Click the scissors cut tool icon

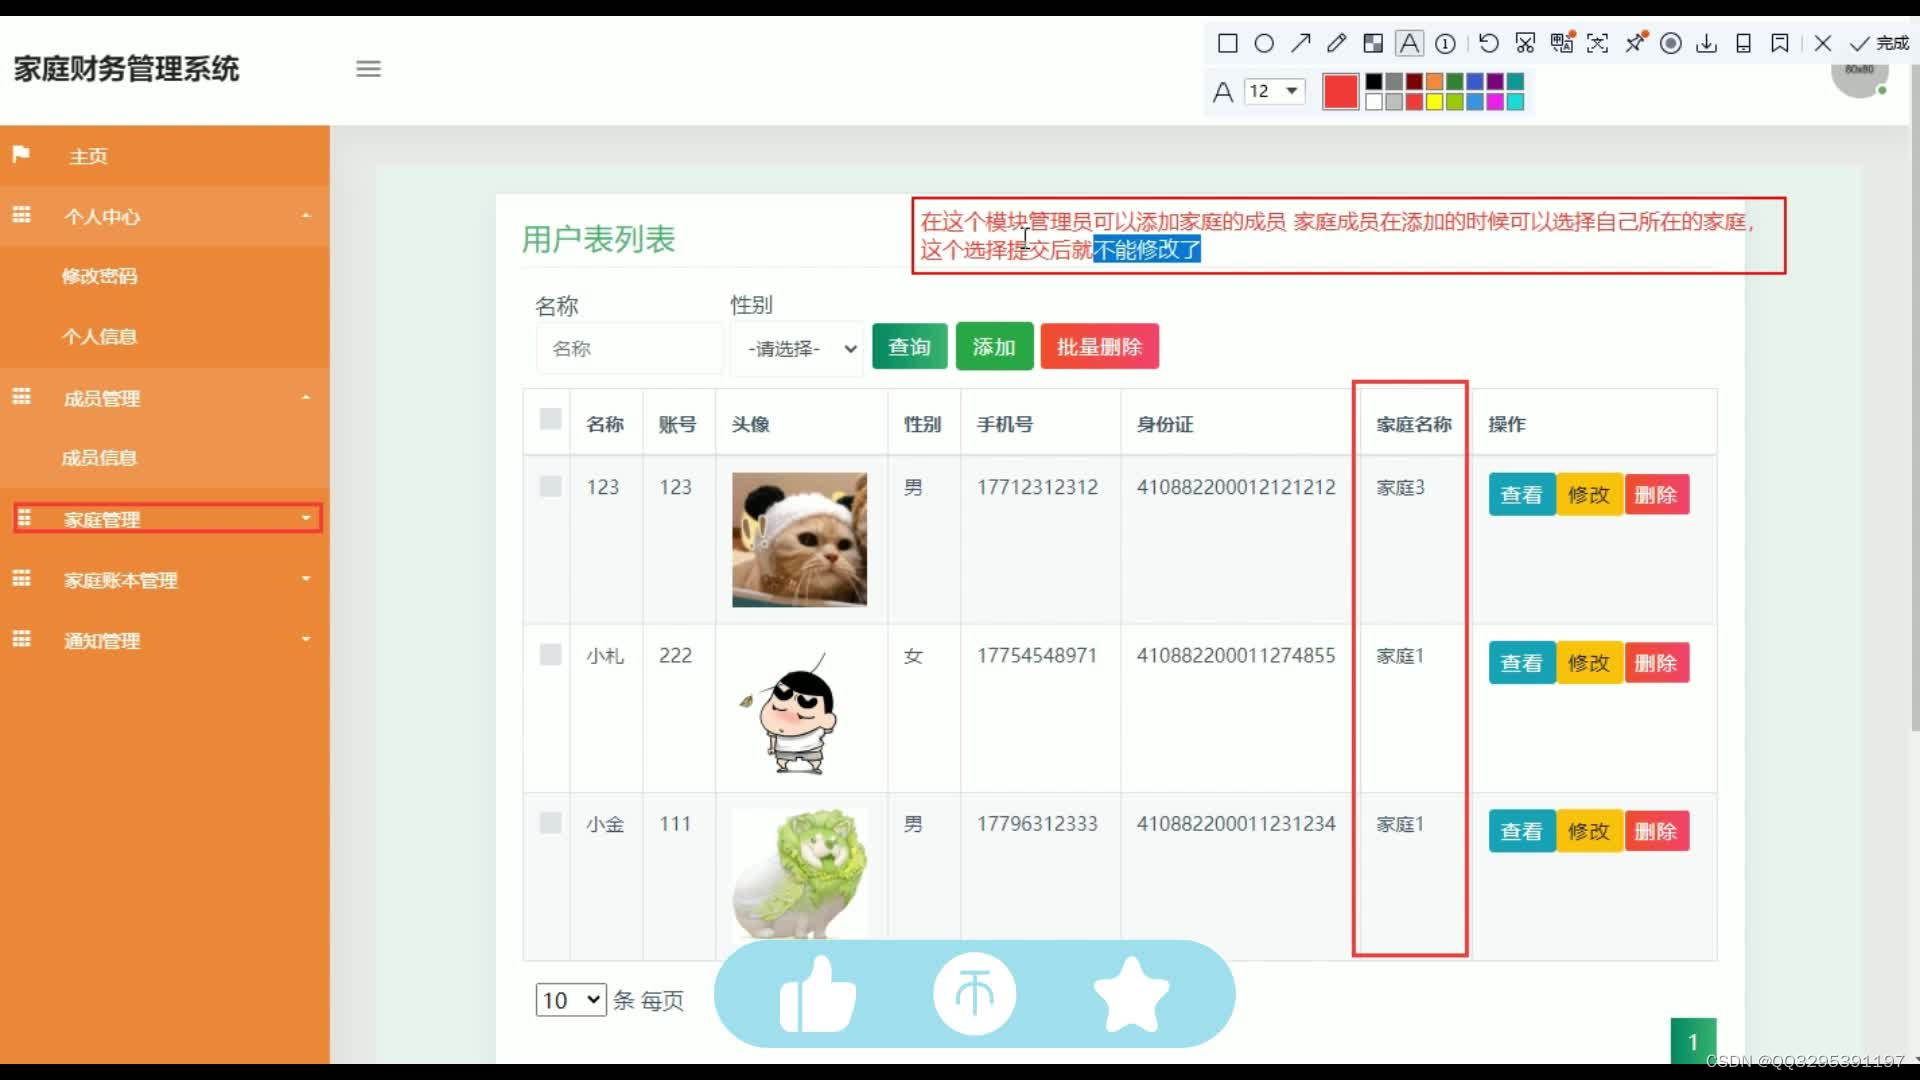coord(1525,43)
